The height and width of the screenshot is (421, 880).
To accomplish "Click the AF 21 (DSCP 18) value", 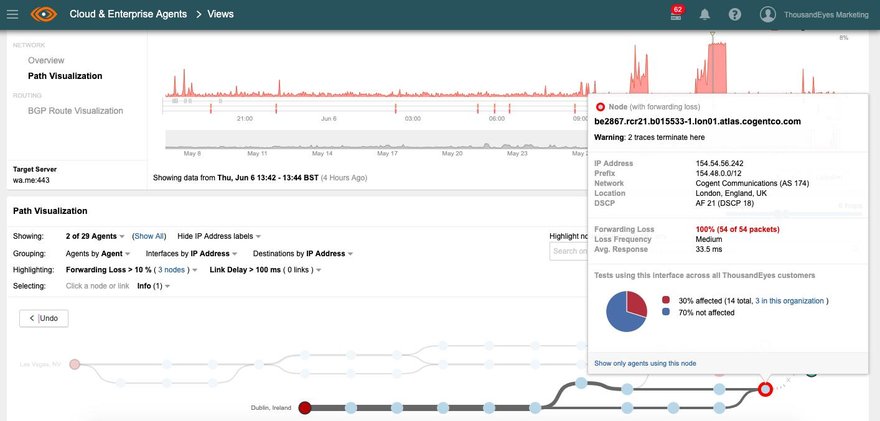I will pos(724,203).
